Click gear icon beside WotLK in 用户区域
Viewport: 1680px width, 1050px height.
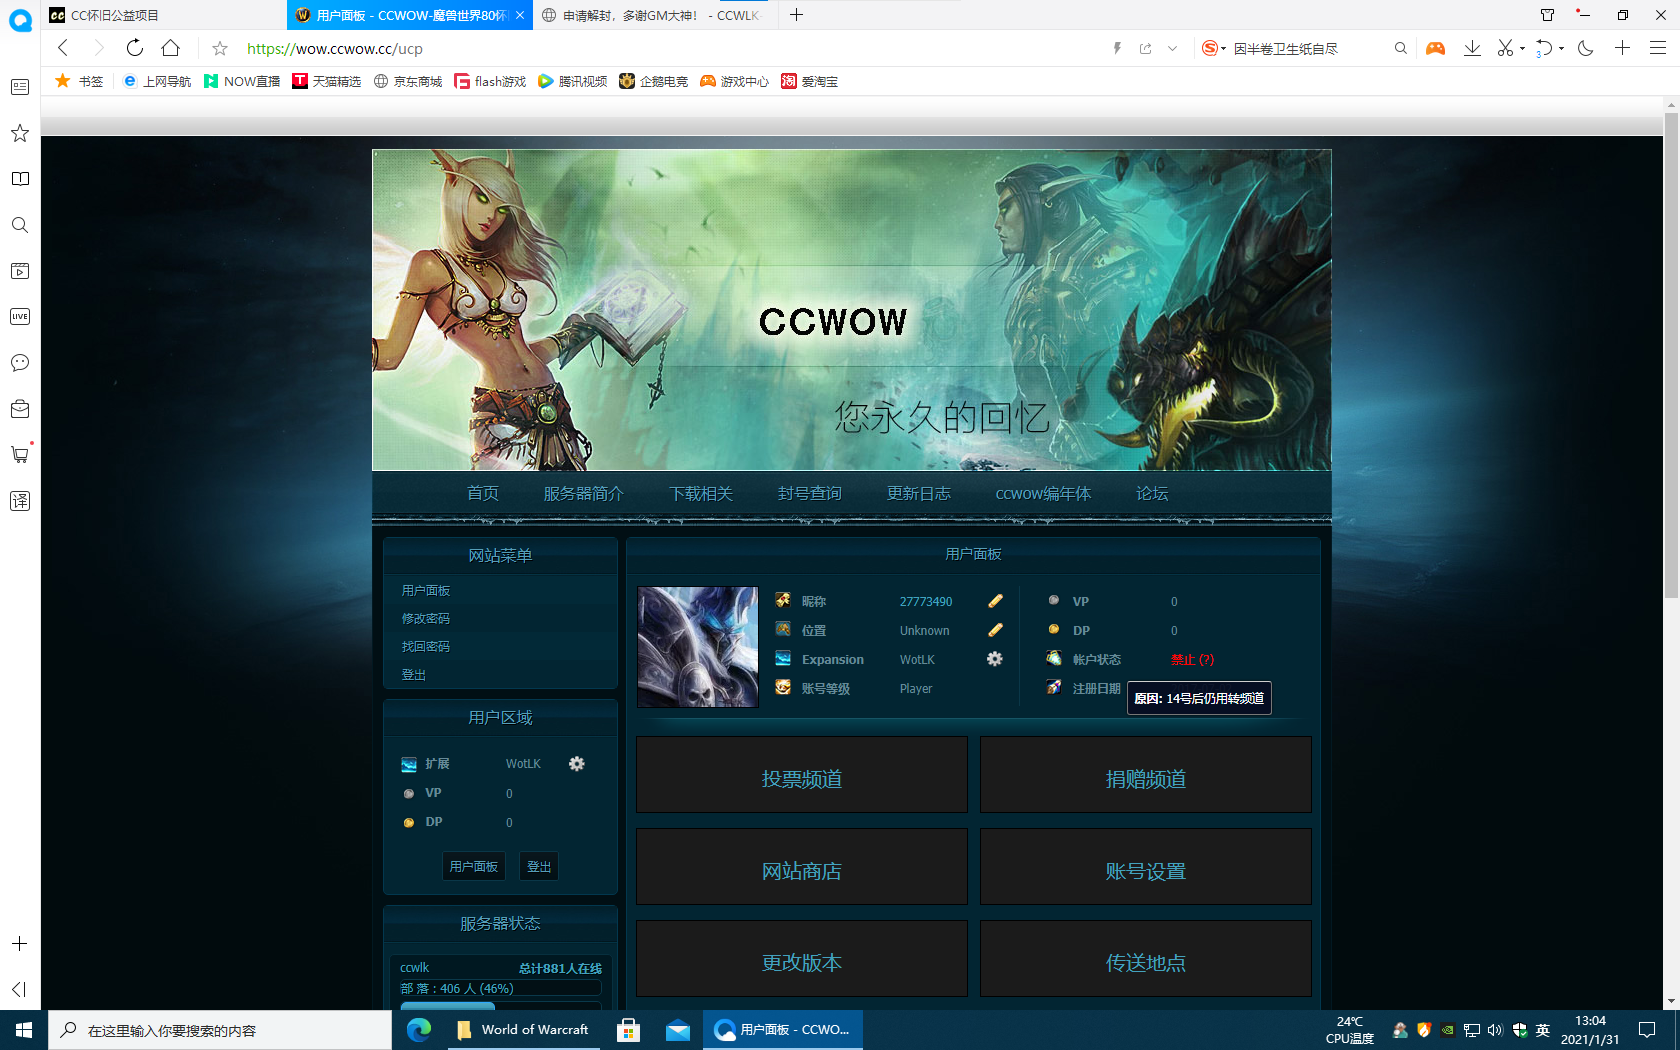pos(577,763)
